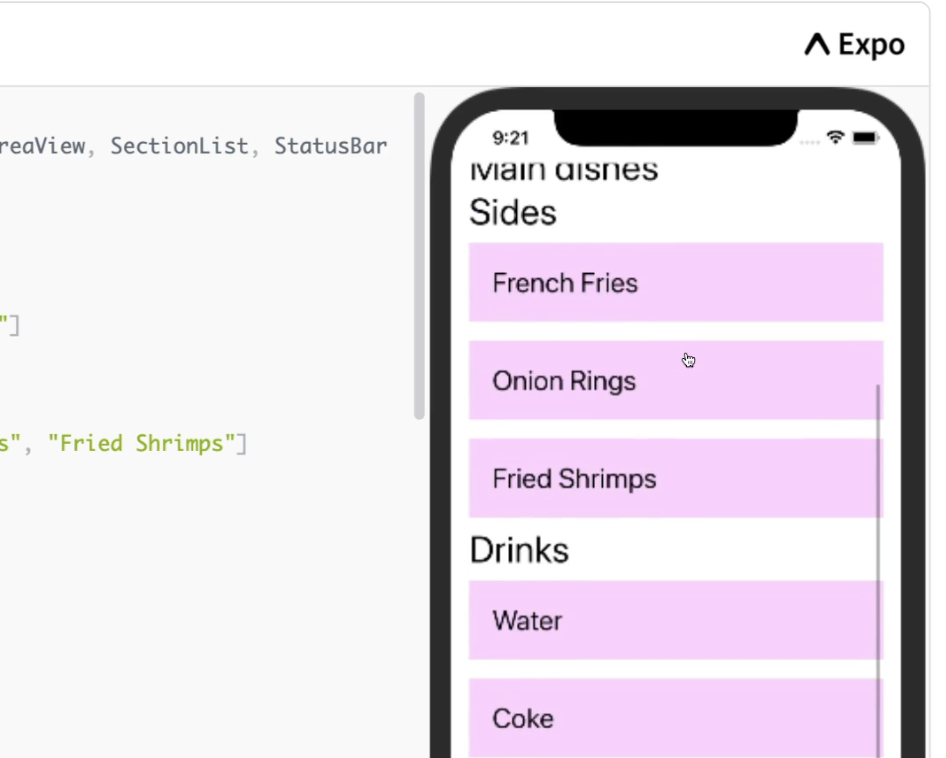Click the cellular signal dots icon
This screenshot has height=758, width=946.
(810, 142)
